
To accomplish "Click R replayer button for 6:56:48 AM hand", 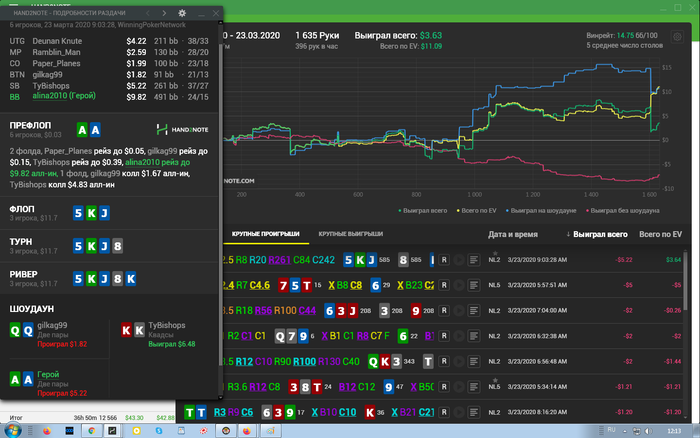I will 444,361.
